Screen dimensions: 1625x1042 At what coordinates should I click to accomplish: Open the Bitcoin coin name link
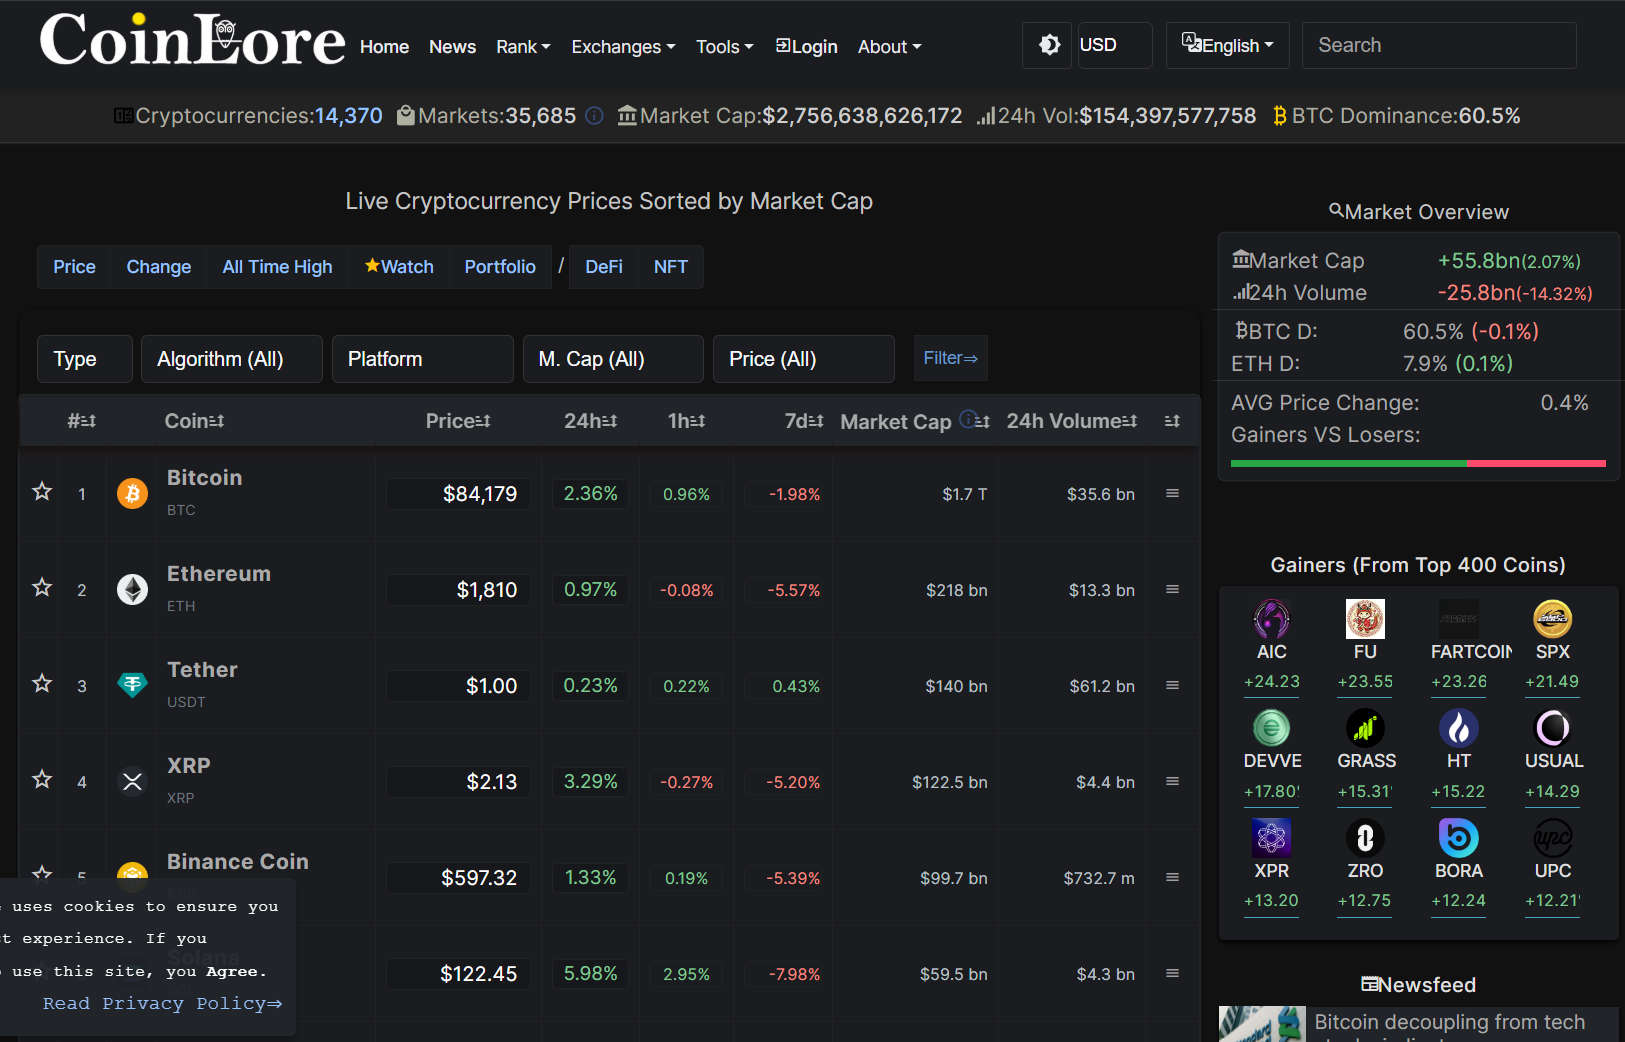(204, 478)
